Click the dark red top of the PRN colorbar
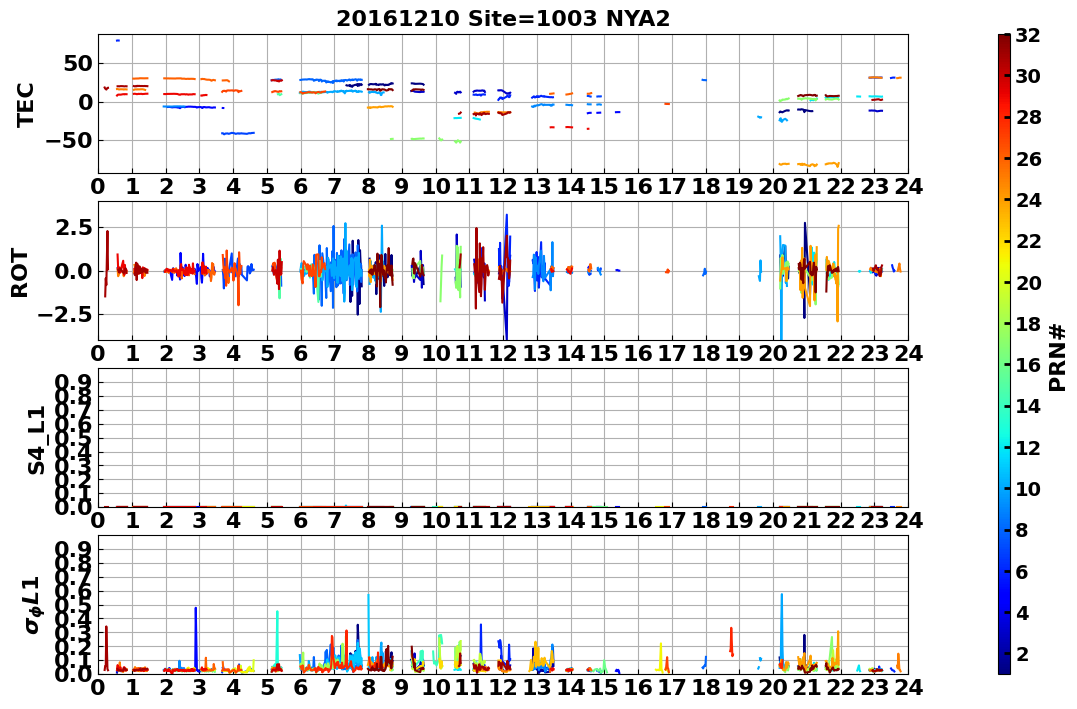This screenshot has height=709, width=1077. 1004,40
